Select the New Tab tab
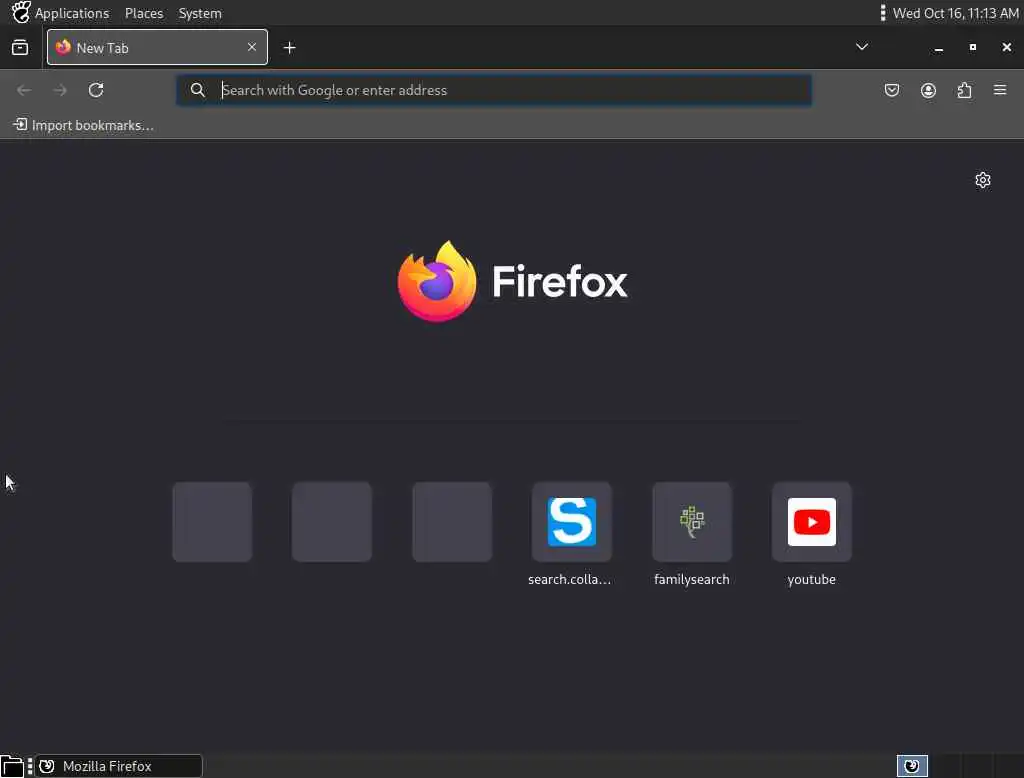 pyautogui.click(x=157, y=47)
